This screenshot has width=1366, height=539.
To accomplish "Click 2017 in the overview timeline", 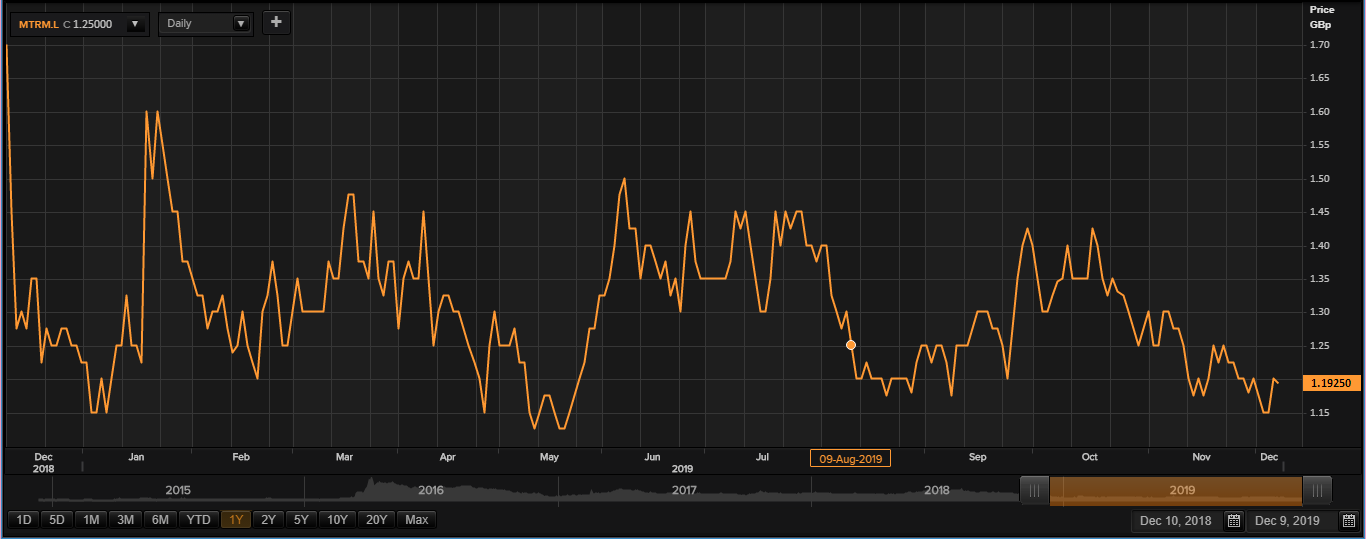I will (684, 491).
